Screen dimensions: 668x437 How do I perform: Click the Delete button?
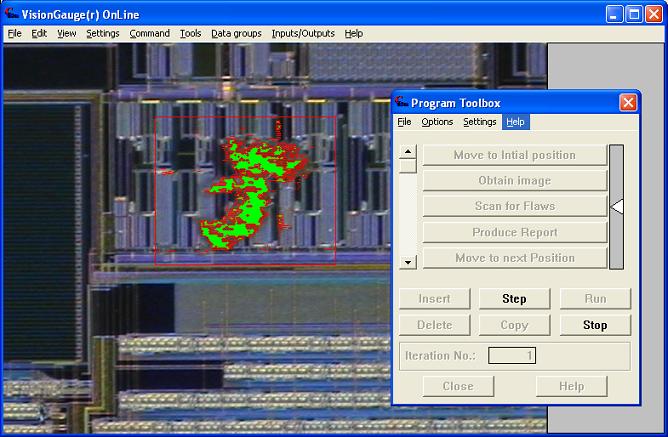click(x=435, y=325)
